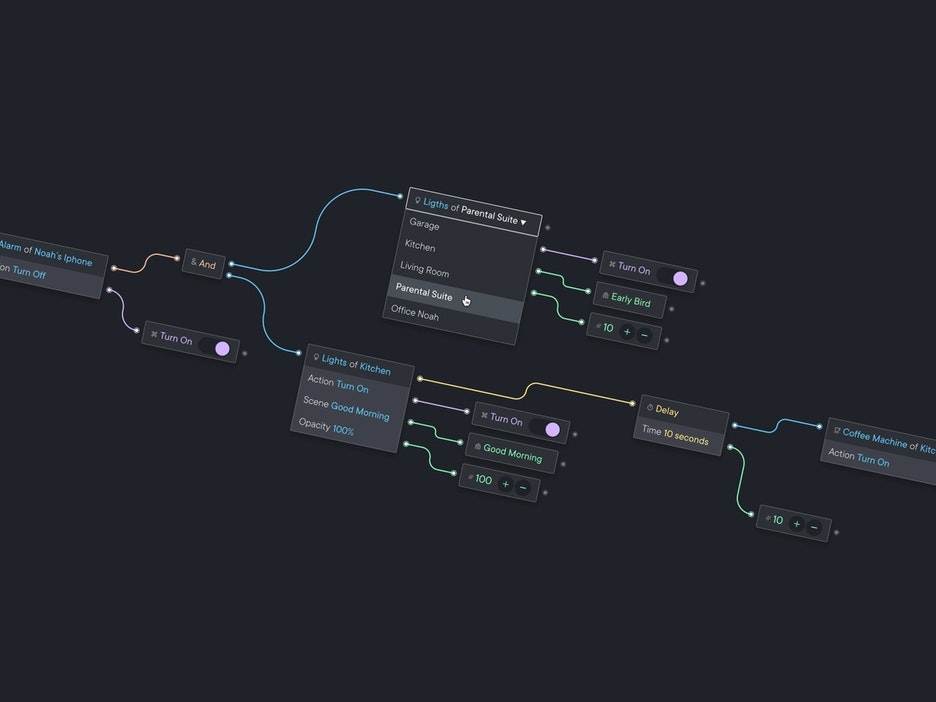Click minus on the 10 node below Early Bird
This screenshot has width=936, height=702.
pyautogui.click(x=644, y=335)
